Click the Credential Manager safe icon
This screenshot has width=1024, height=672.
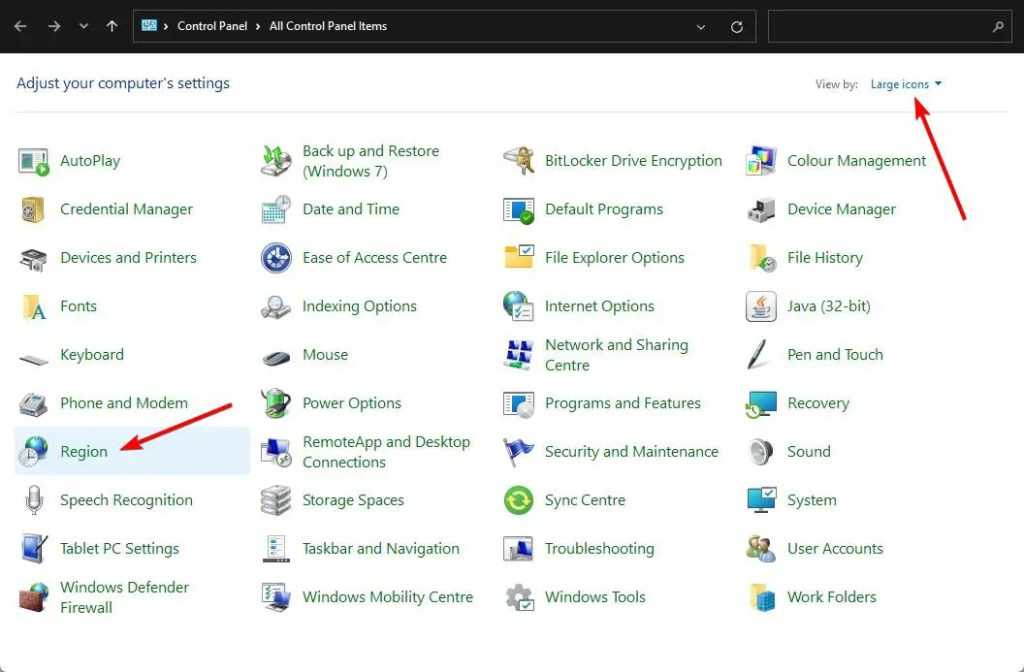pyautogui.click(x=33, y=210)
